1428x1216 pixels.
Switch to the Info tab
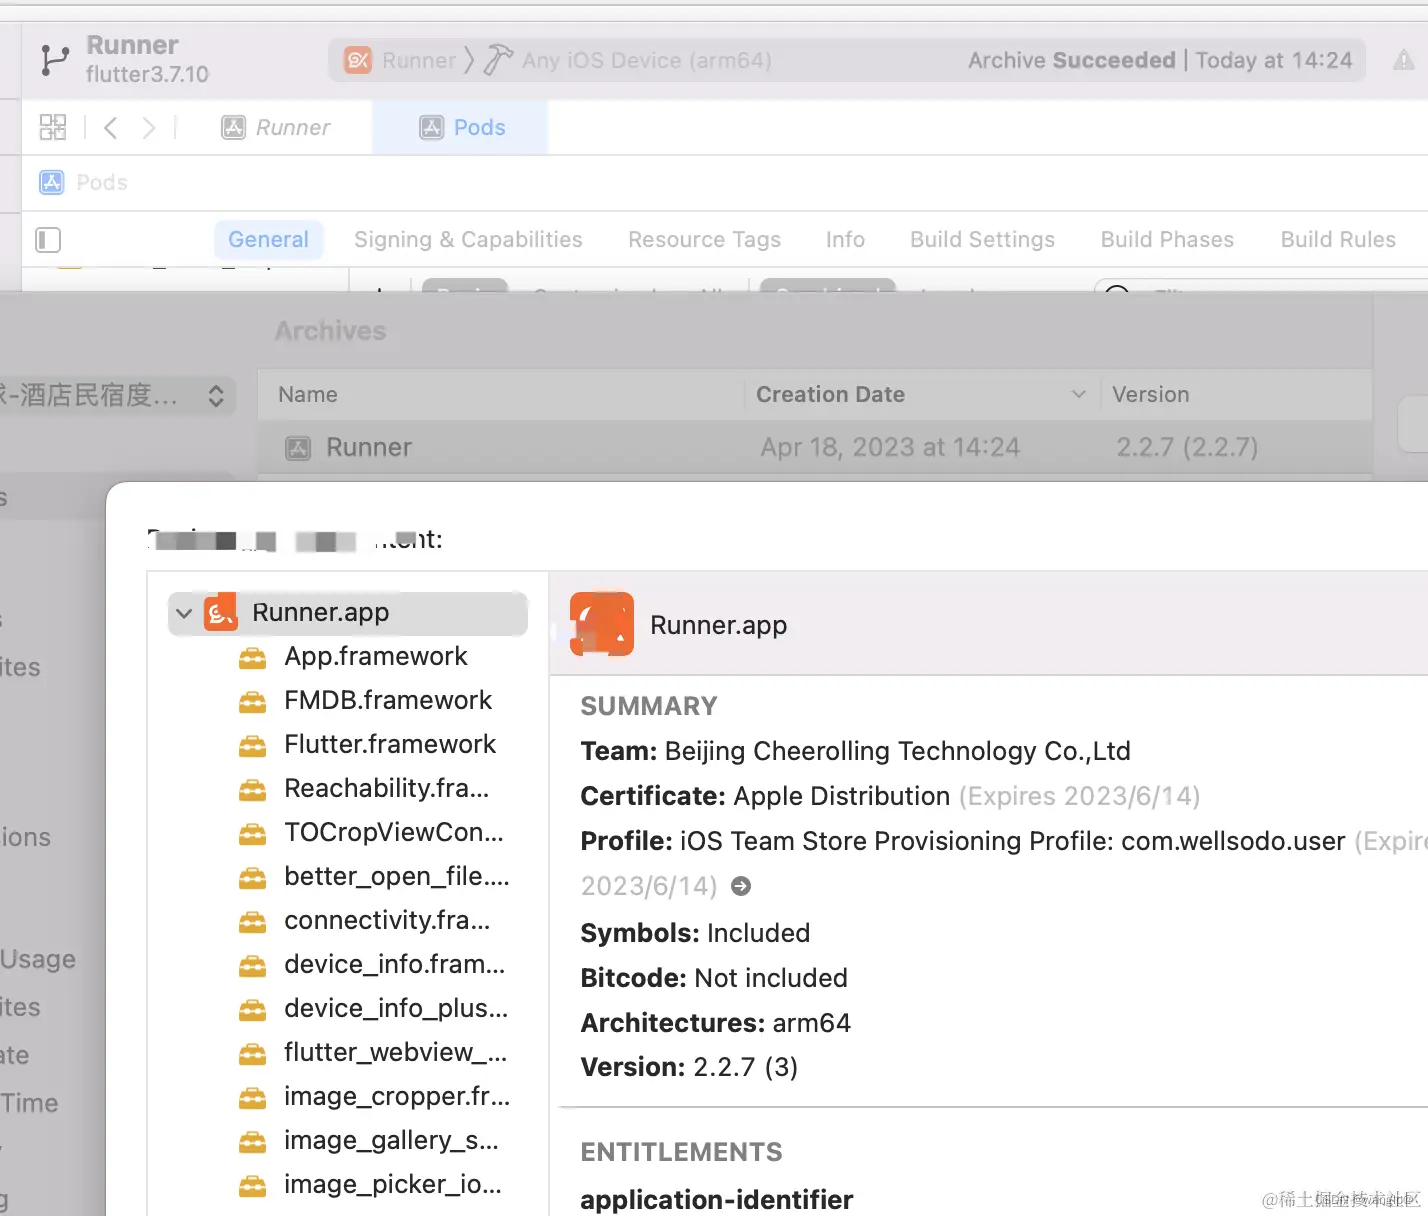click(845, 240)
